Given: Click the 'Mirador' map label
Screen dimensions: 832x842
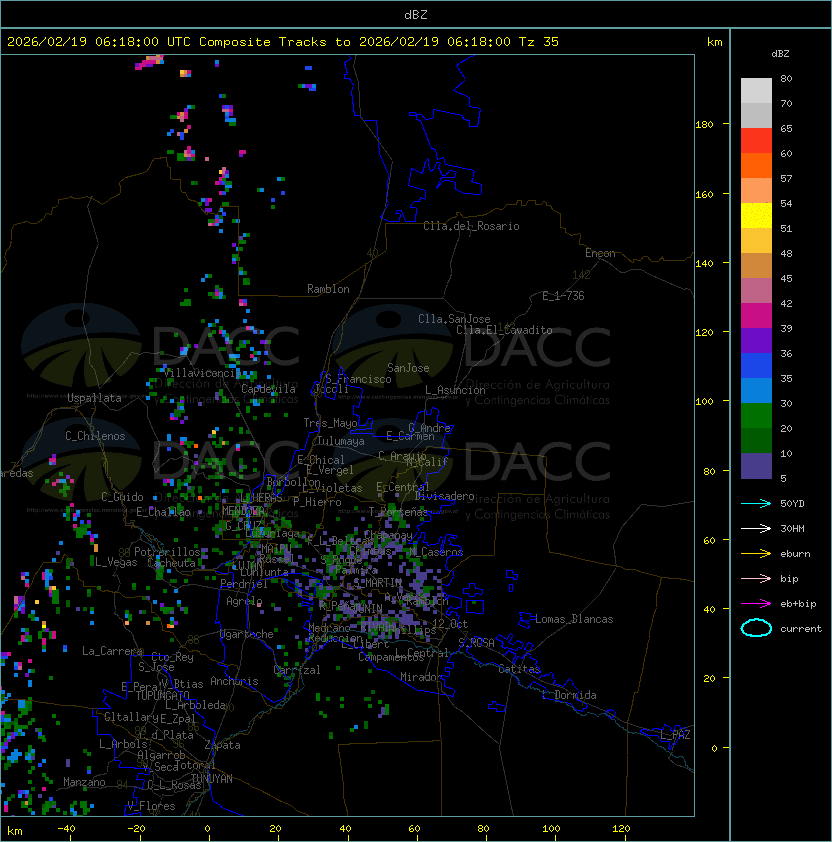Looking at the screenshot, I should coord(421,677).
